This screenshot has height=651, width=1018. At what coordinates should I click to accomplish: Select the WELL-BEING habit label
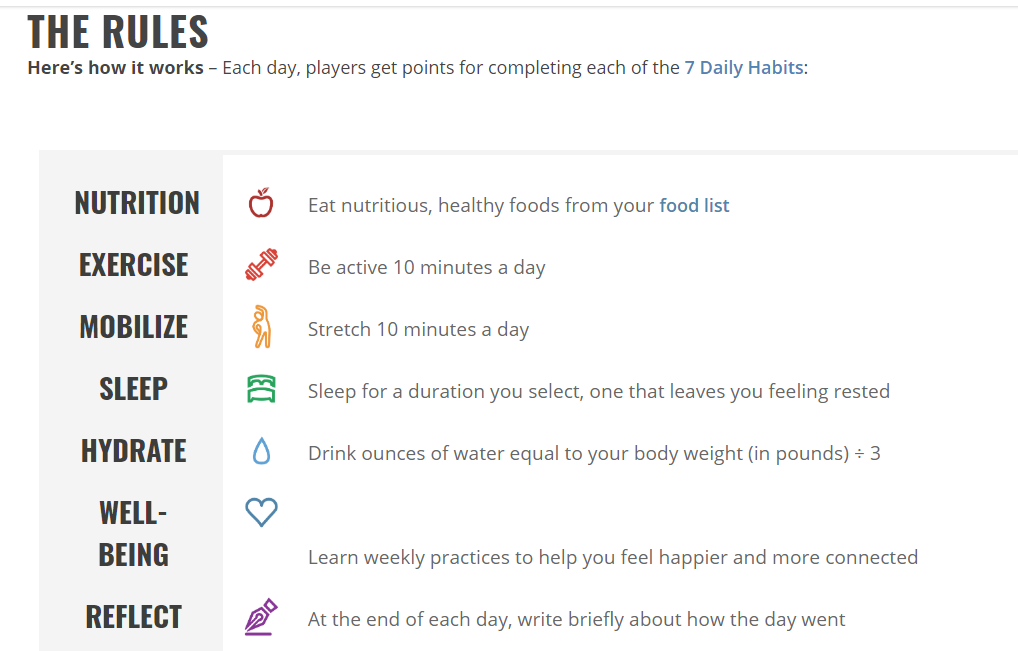tap(134, 534)
